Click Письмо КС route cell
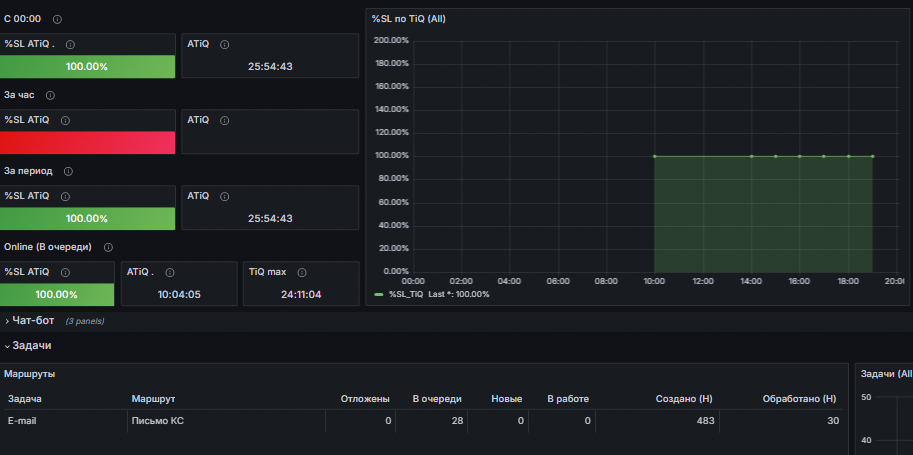This screenshot has height=455, width=913. (158, 420)
